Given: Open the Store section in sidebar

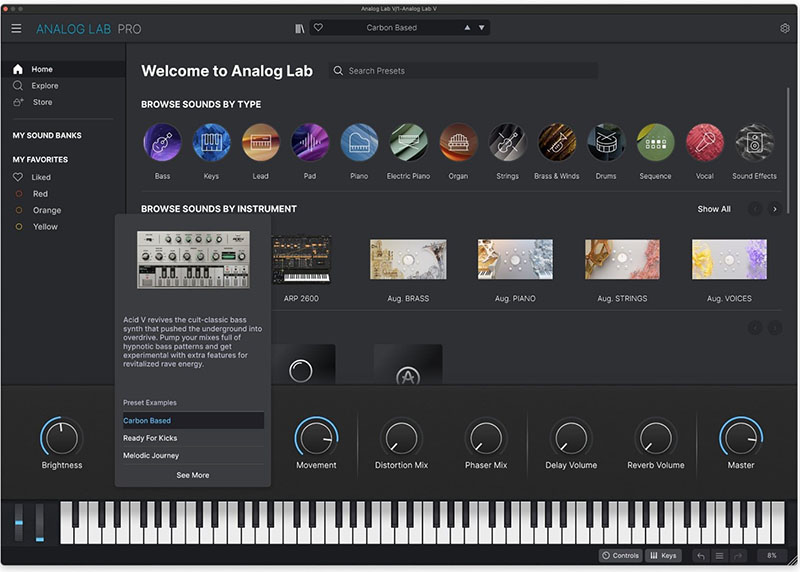Looking at the screenshot, I should coord(42,102).
